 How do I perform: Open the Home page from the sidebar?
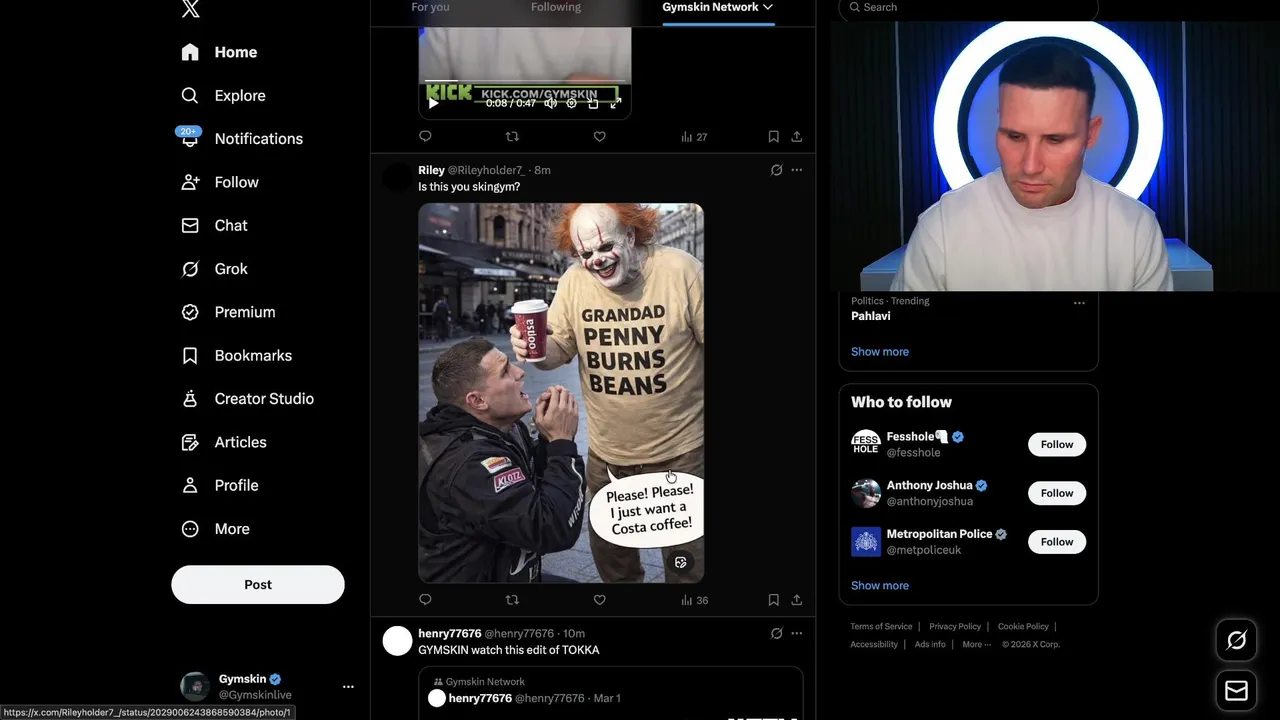219,52
